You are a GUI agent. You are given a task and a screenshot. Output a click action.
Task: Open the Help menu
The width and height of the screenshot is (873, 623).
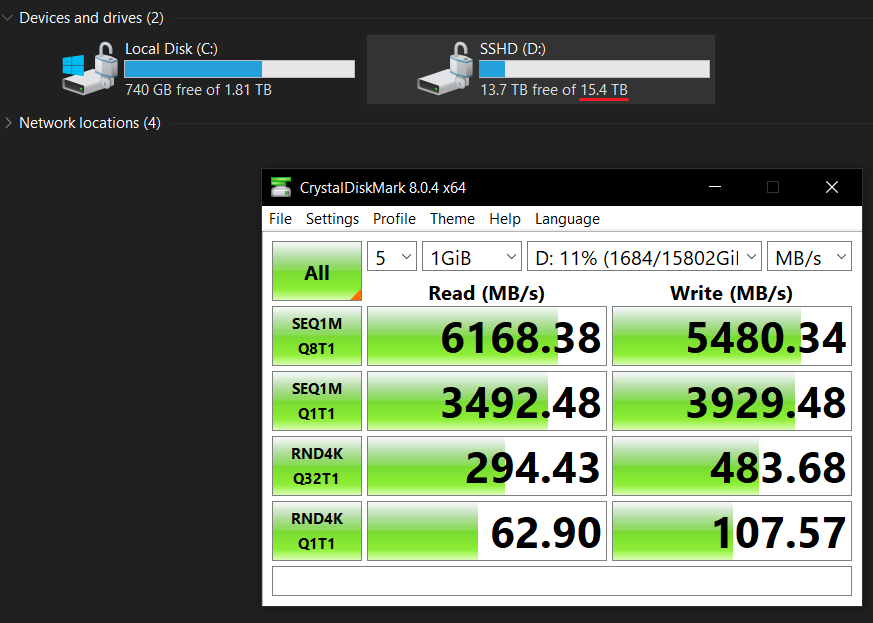click(505, 219)
